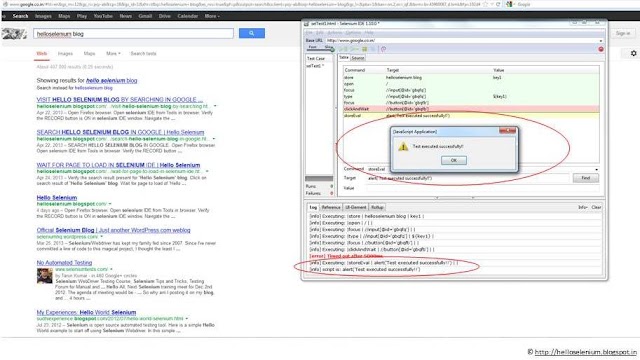Switch to the Source tab in Selenium IDE
Screen dimensions: 640x360
pos(358,58)
